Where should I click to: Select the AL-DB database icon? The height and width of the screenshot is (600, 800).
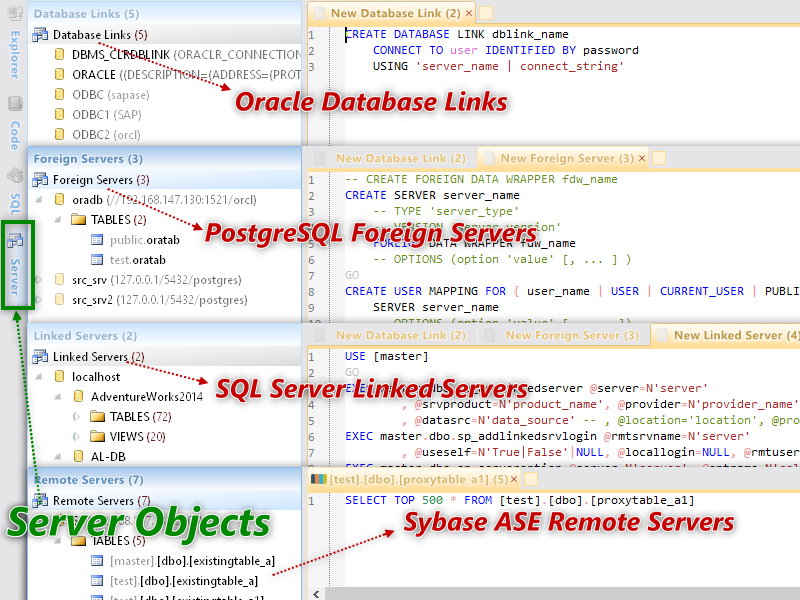coord(79,456)
